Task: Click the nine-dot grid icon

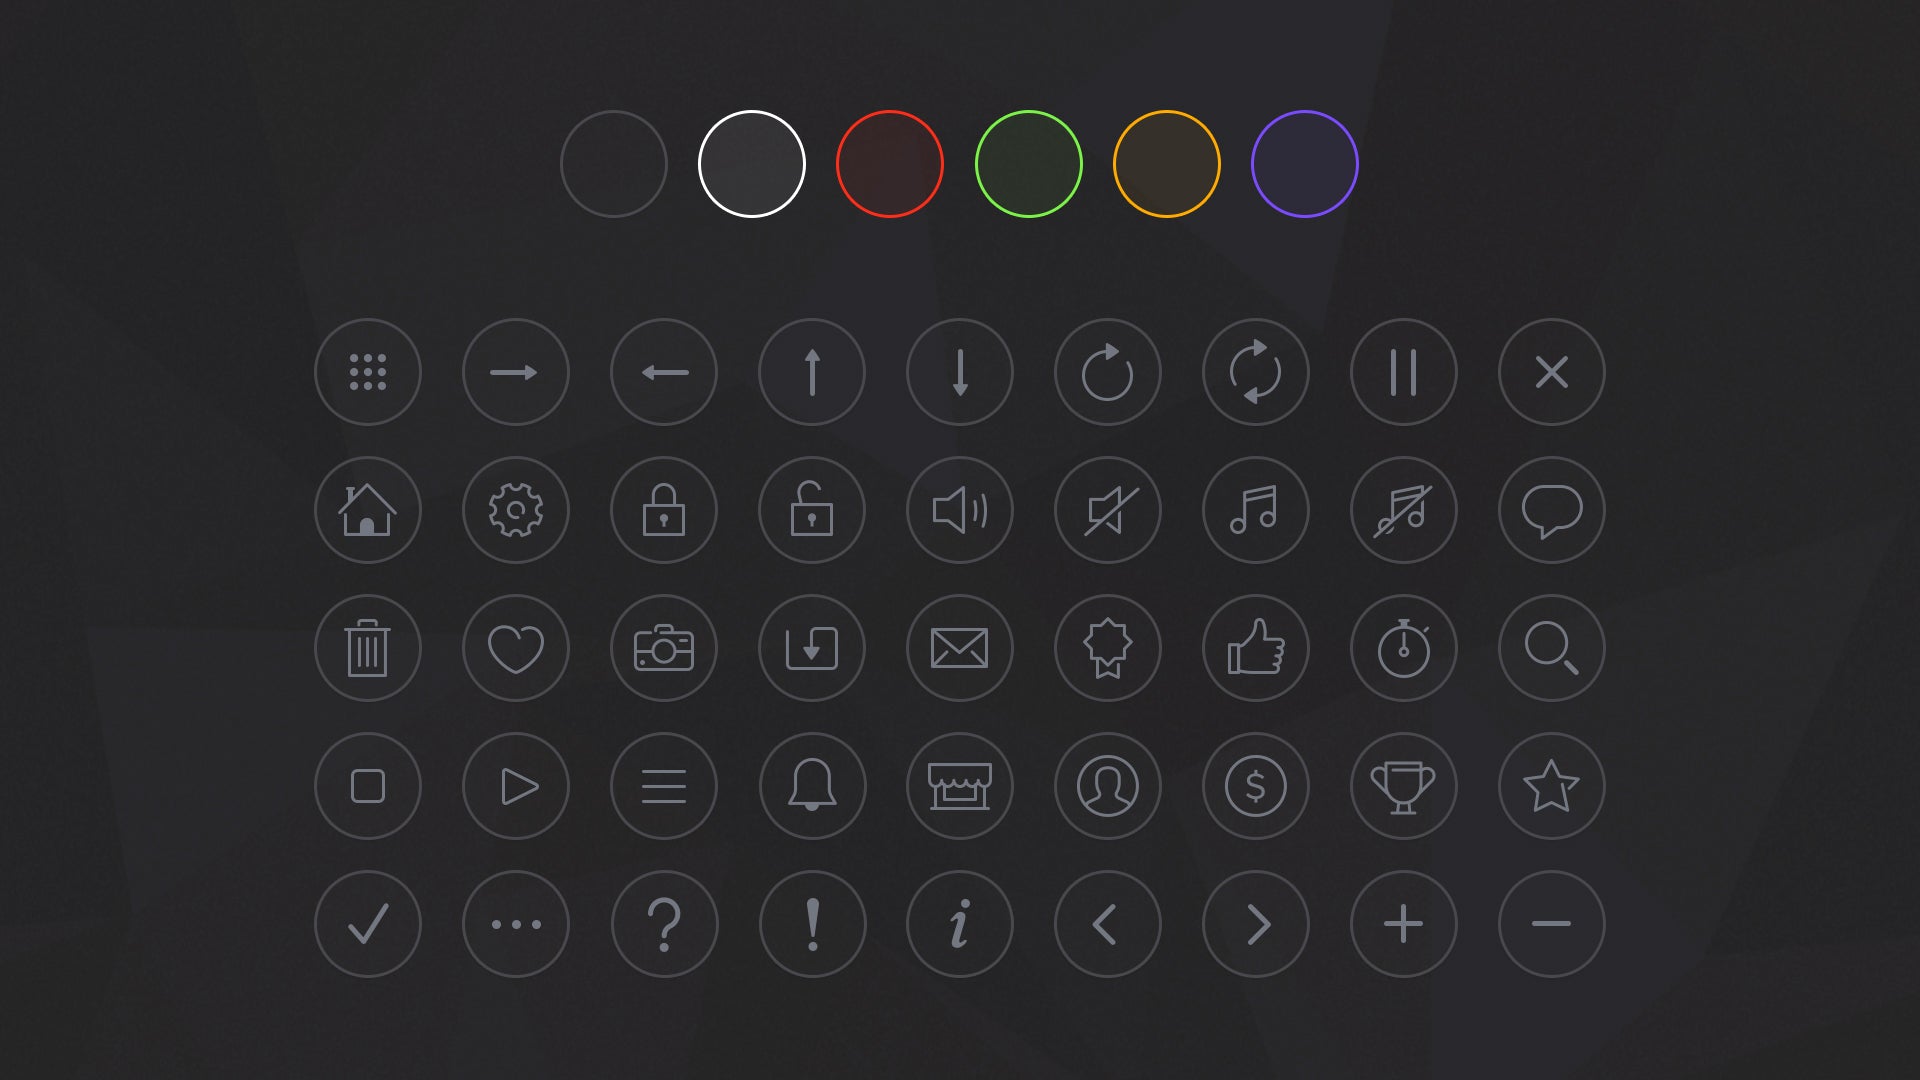Action: 368,372
